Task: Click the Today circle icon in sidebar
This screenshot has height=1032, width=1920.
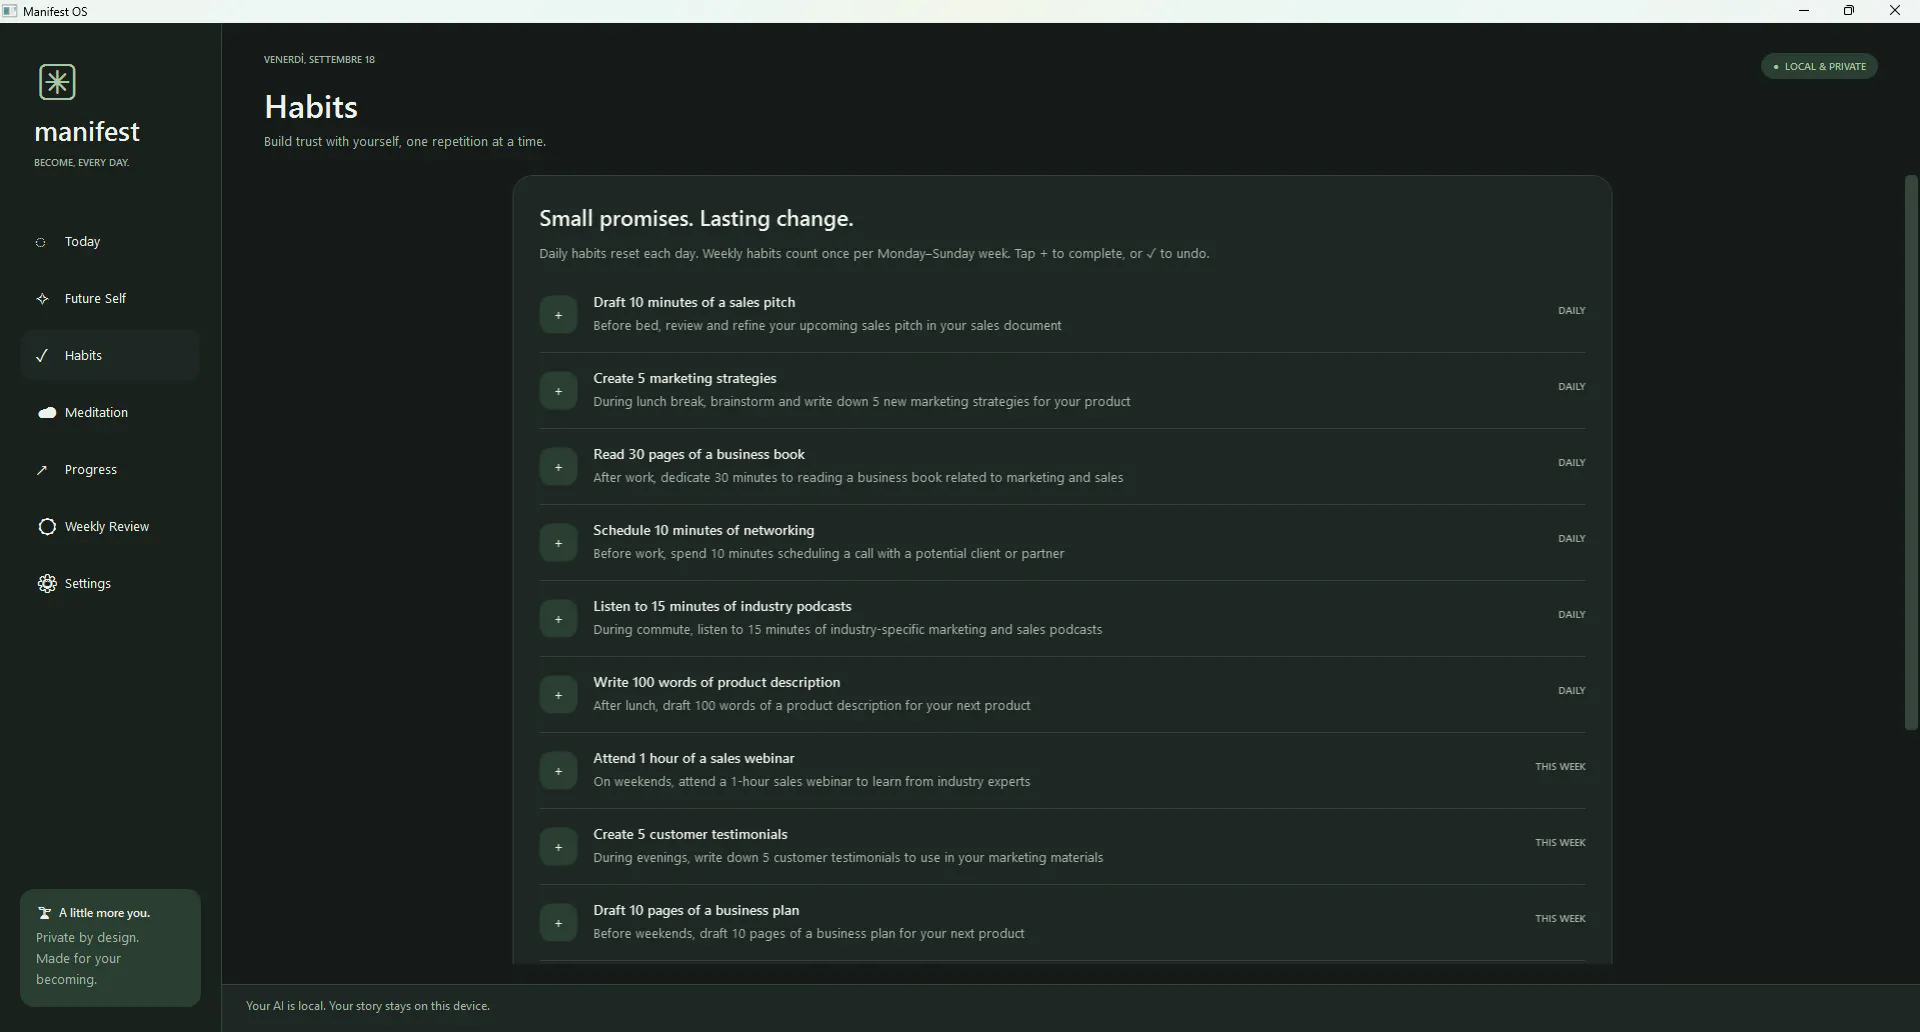Action: [41, 242]
